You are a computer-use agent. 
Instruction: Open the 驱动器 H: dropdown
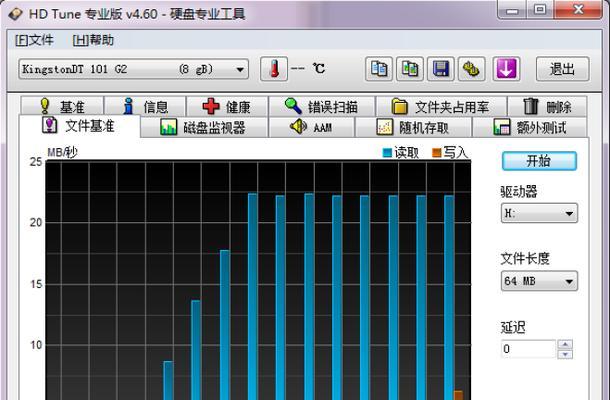(x=539, y=213)
